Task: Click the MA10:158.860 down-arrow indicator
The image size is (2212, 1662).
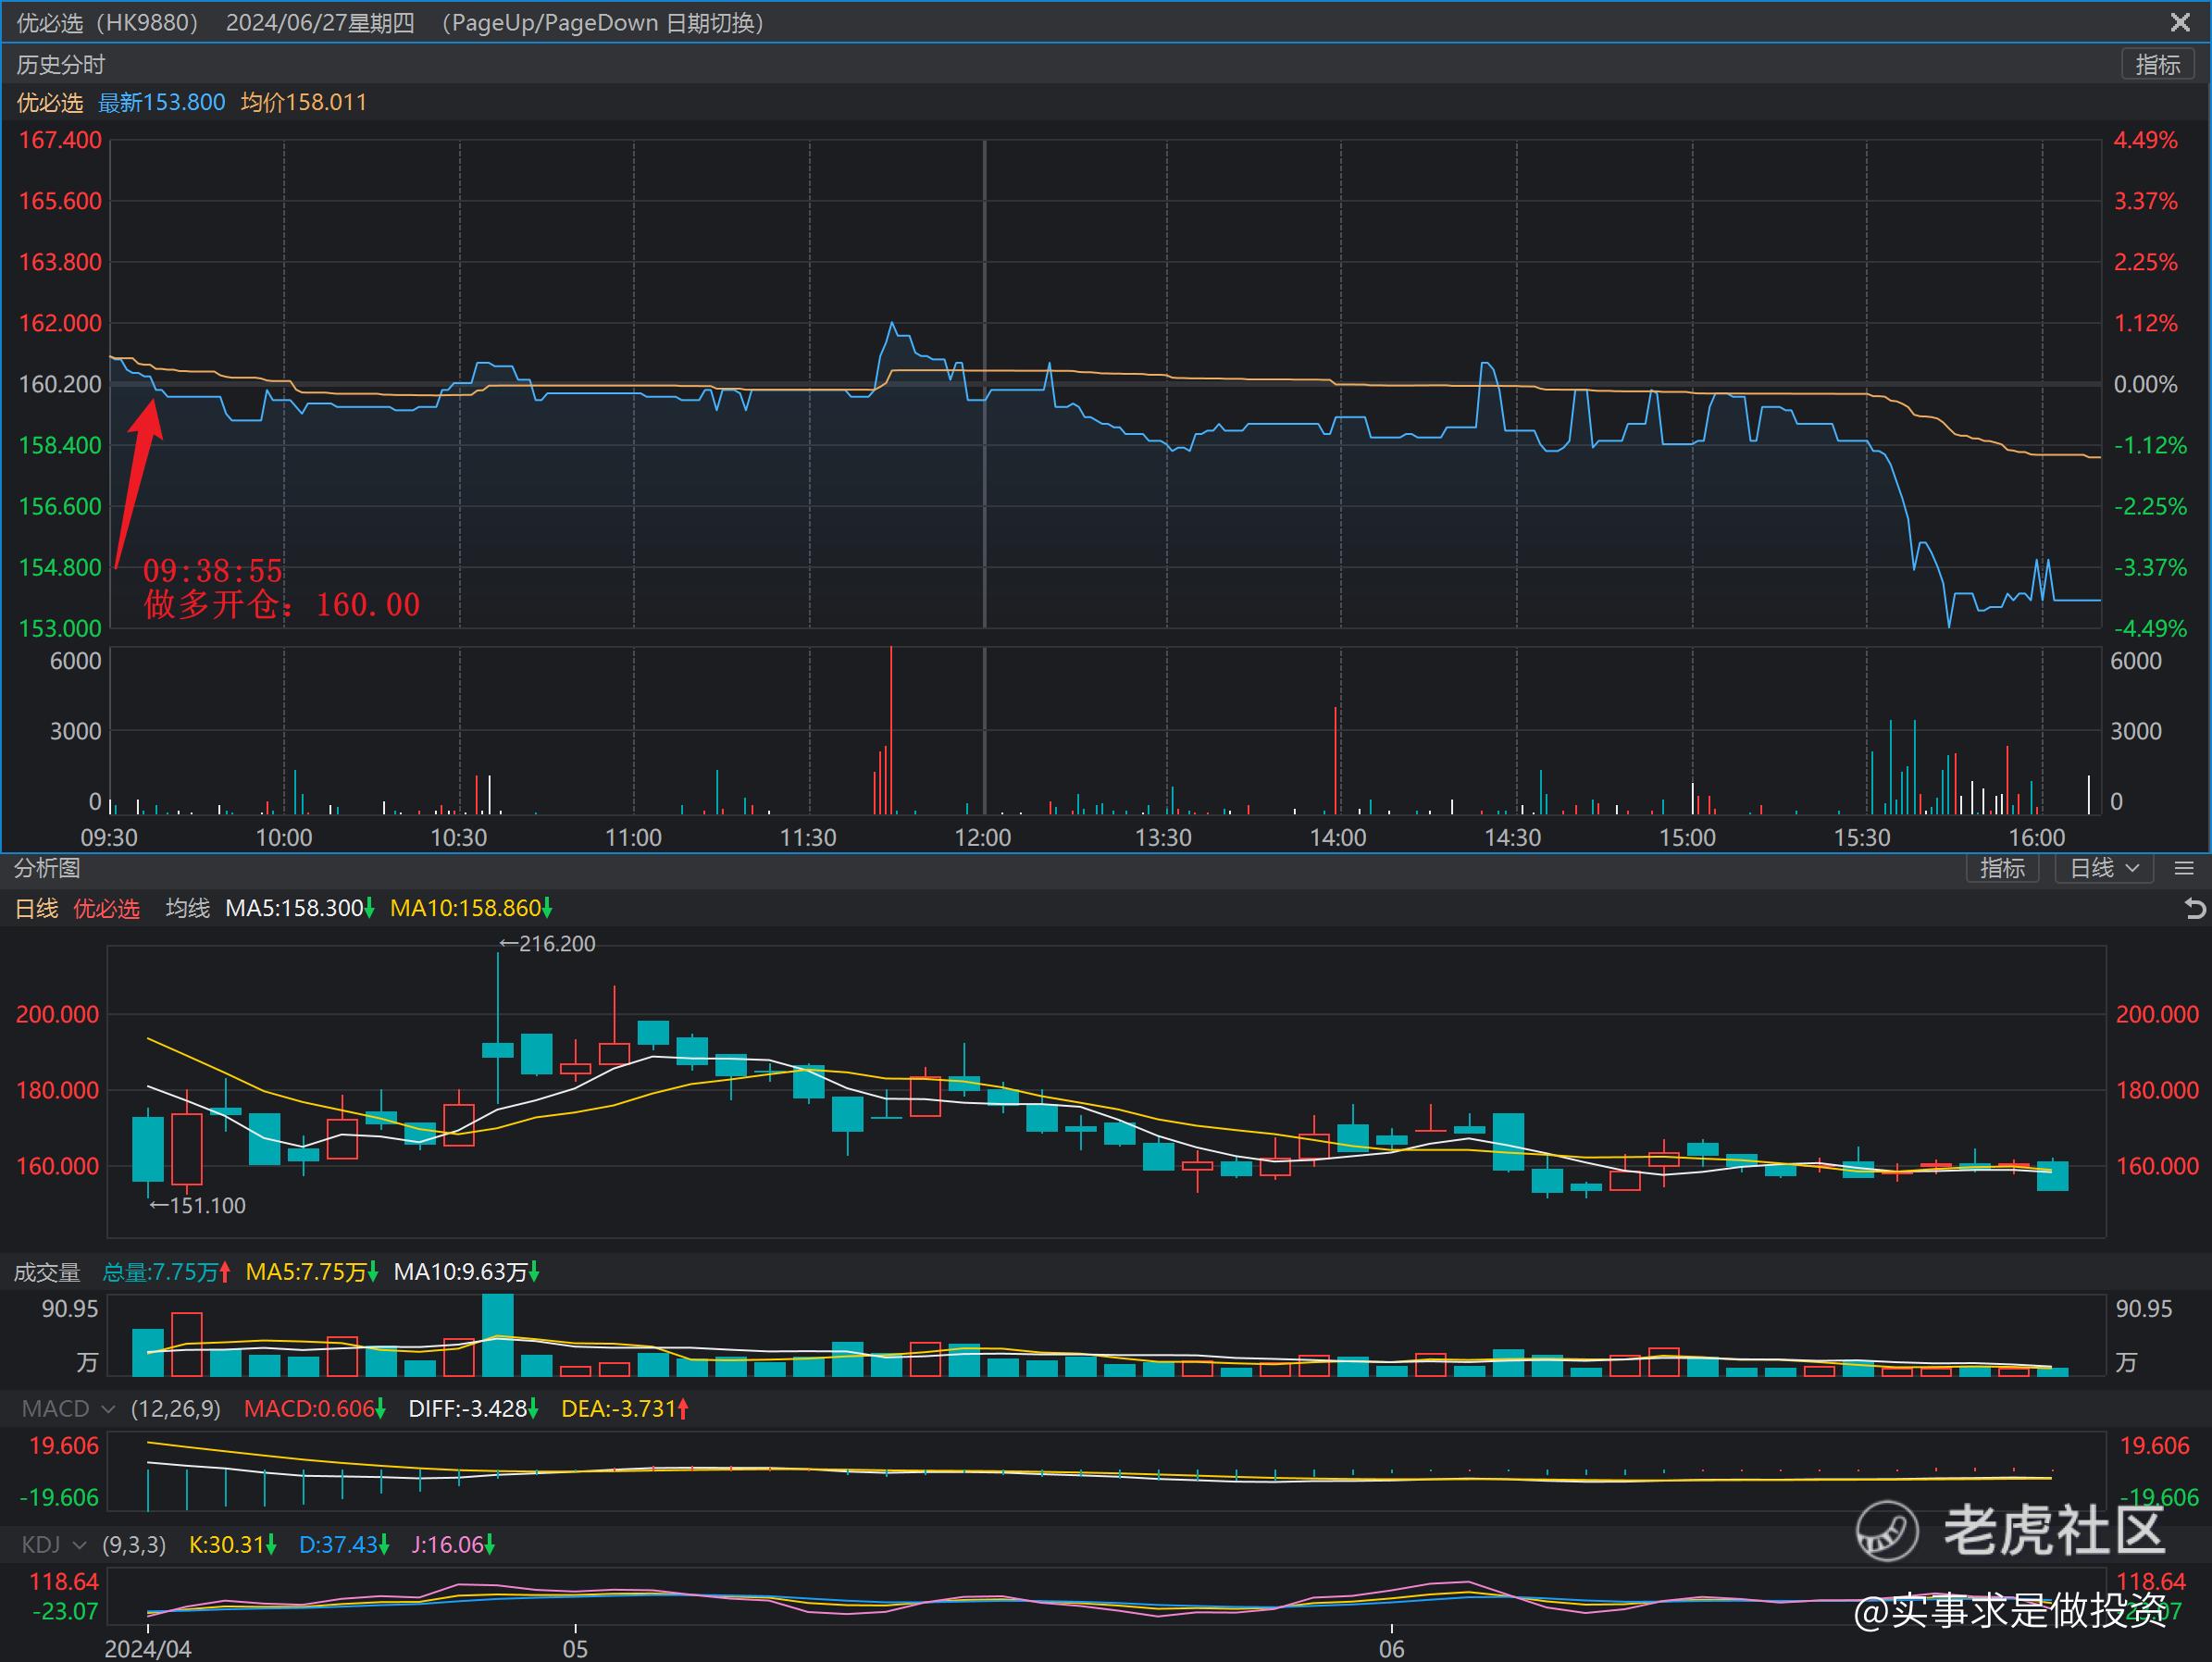Action: click(x=547, y=908)
